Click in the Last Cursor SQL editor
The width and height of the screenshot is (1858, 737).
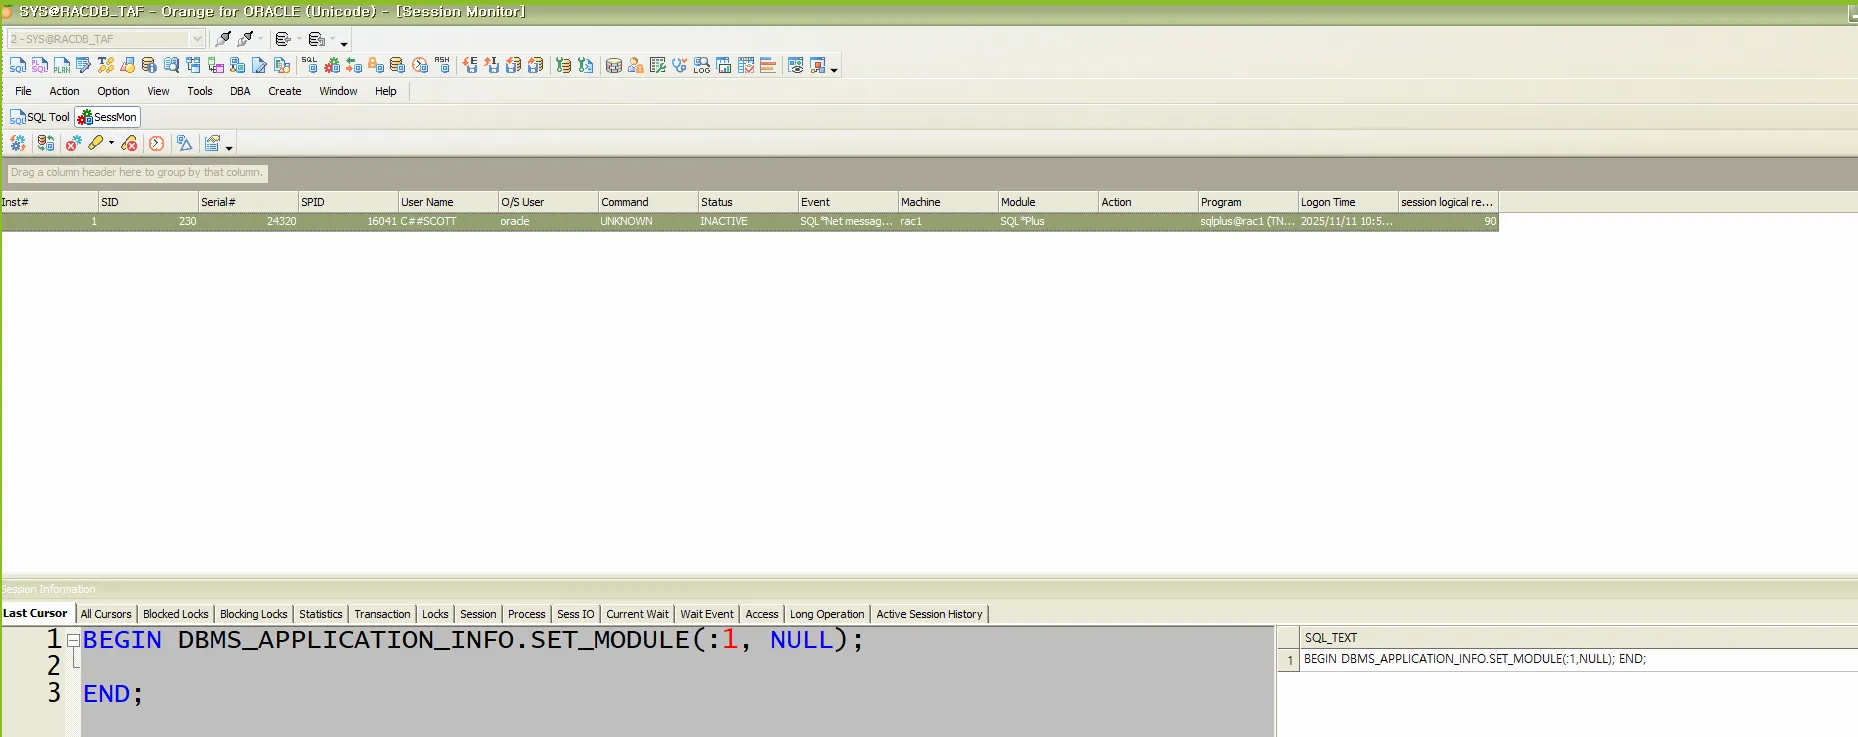(x=677, y=682)
